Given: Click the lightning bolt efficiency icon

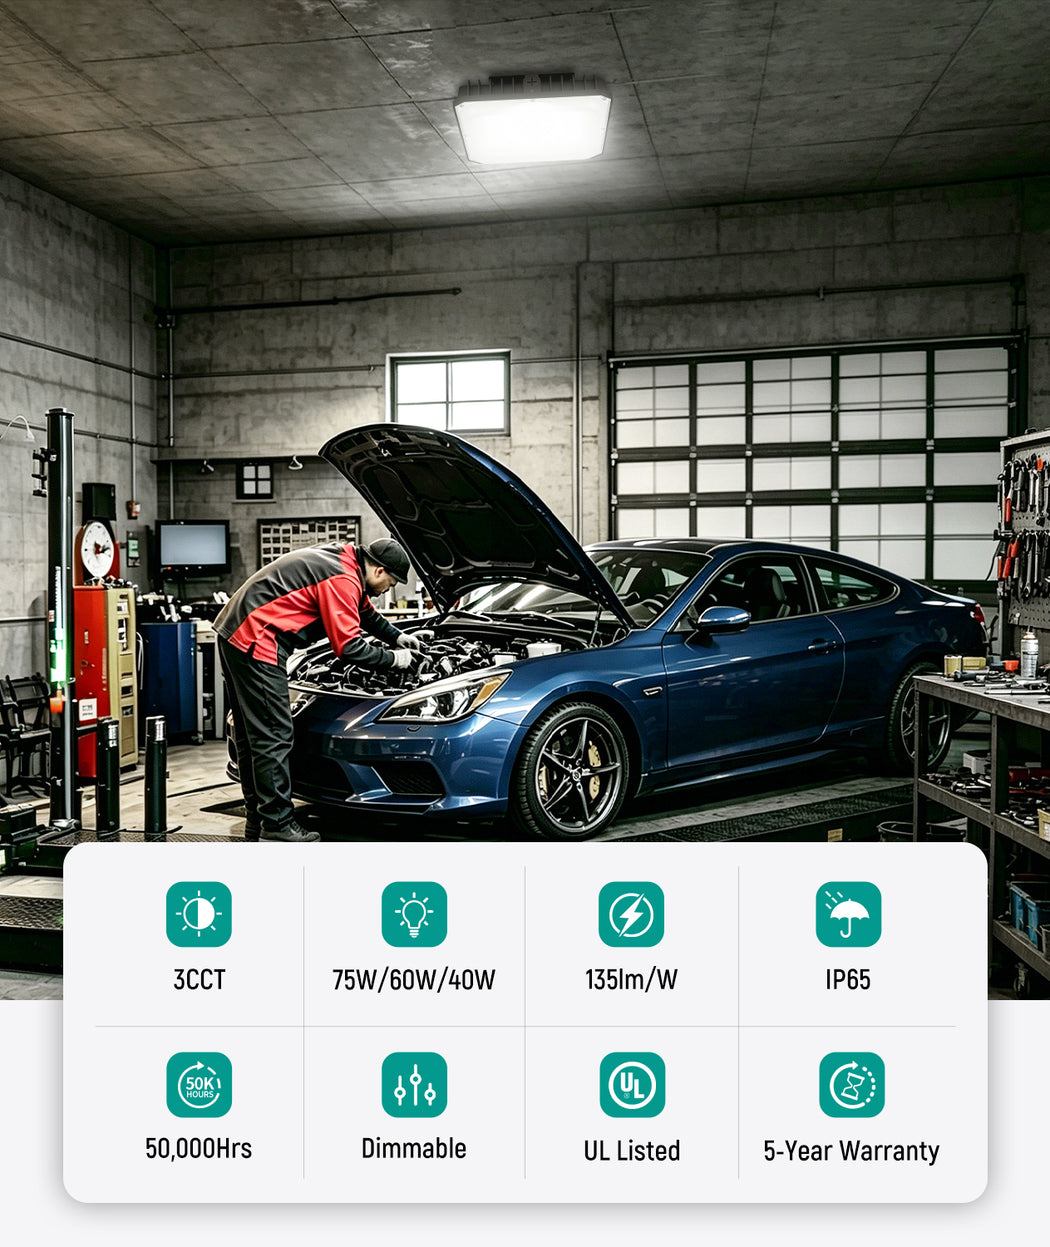Looking at the screenshot, I should tap(631, 914).
